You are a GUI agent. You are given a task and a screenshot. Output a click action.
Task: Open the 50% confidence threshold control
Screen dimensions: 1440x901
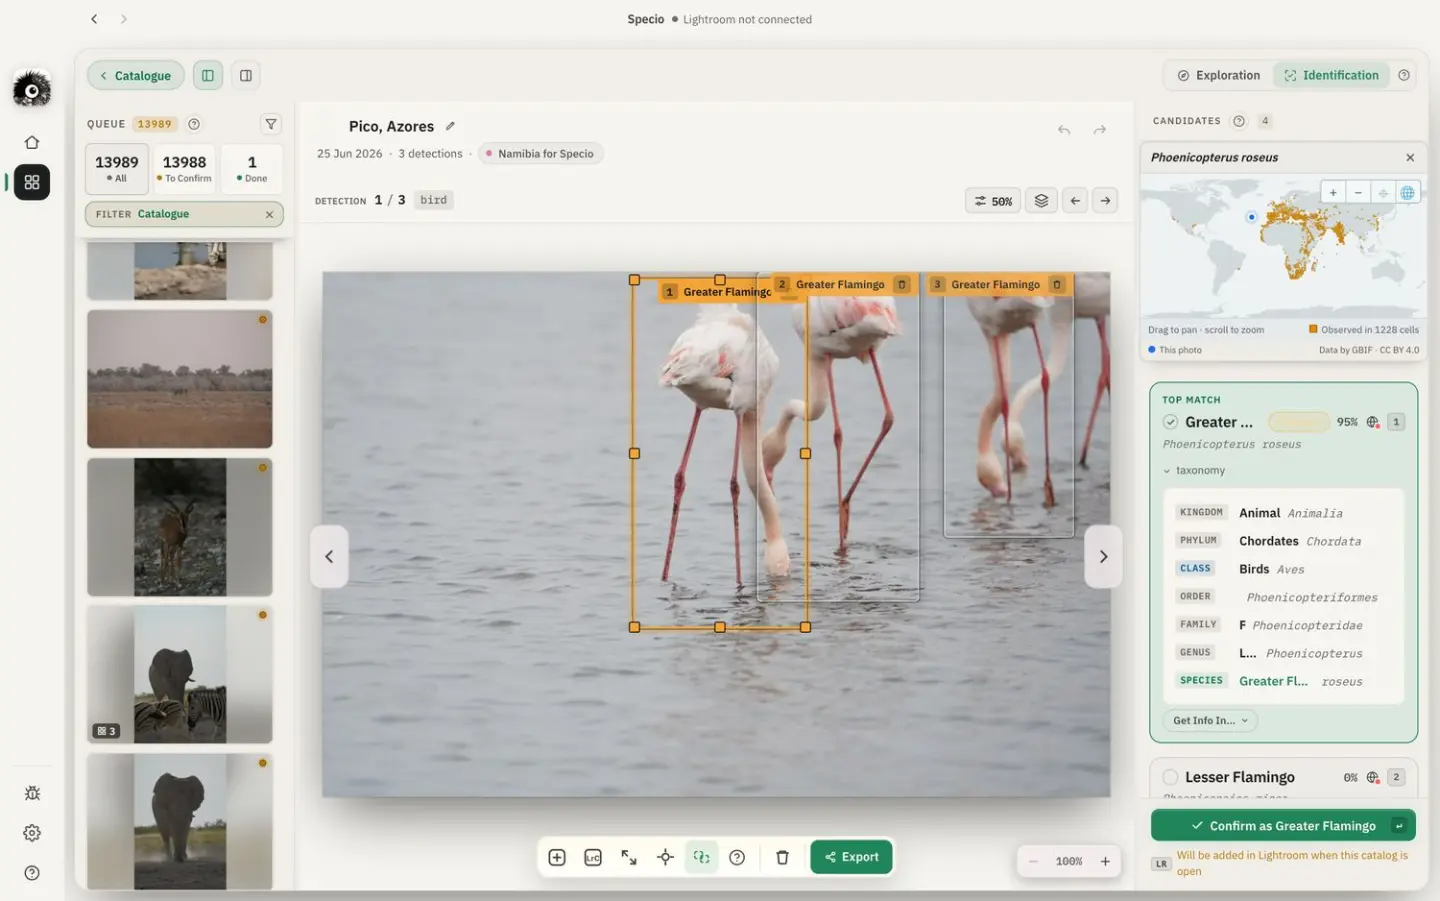994,201
